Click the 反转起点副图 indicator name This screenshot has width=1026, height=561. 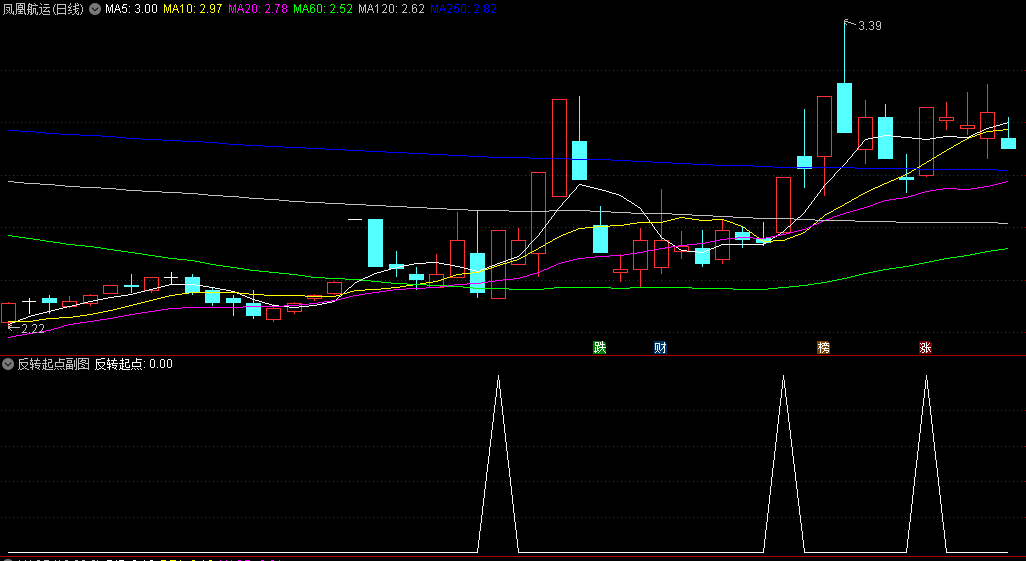coord(53,364)
